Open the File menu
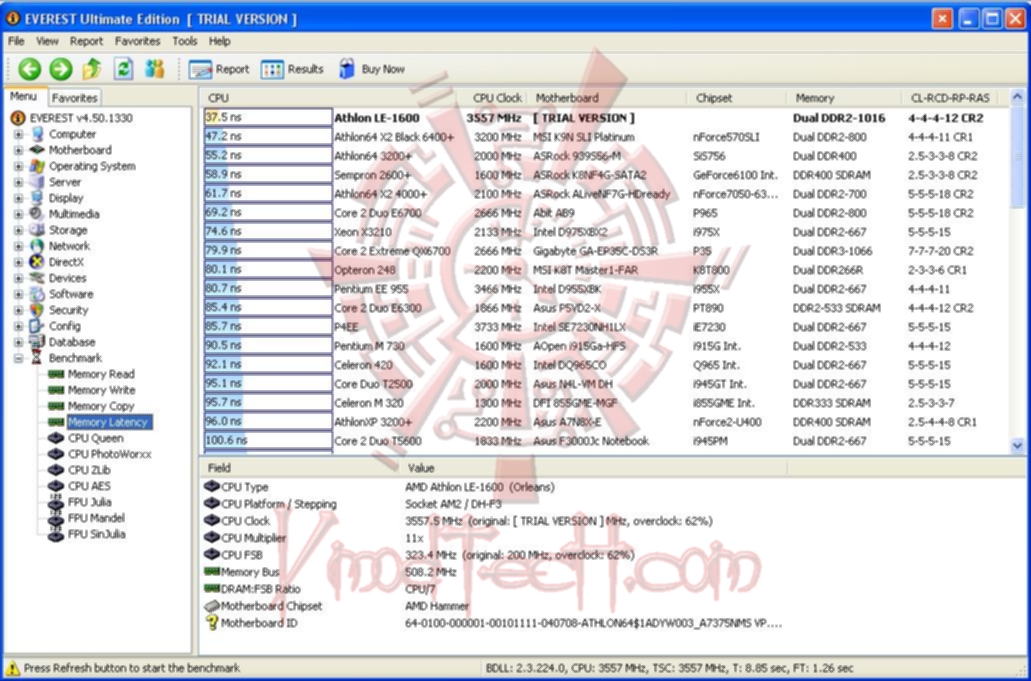The width and height of the screenshot is (1031, 681). point(16,41)
